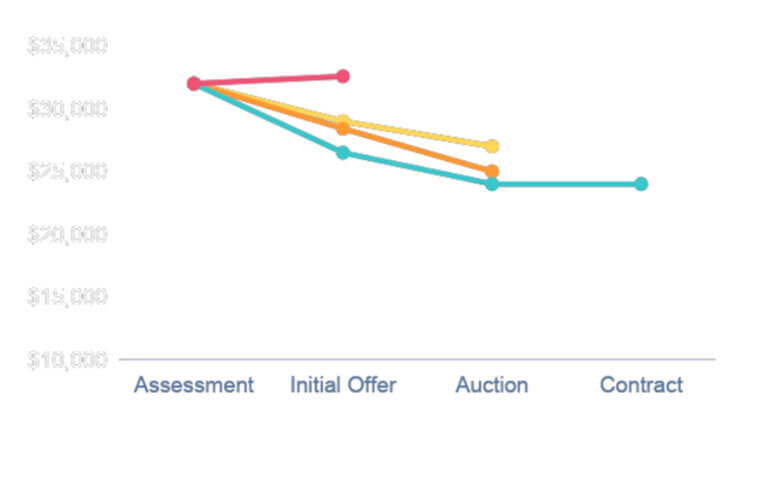The width and height of the screenshot is (760, 500).
Task: Click the orange data point at Auction
Action: click(492, 171)
